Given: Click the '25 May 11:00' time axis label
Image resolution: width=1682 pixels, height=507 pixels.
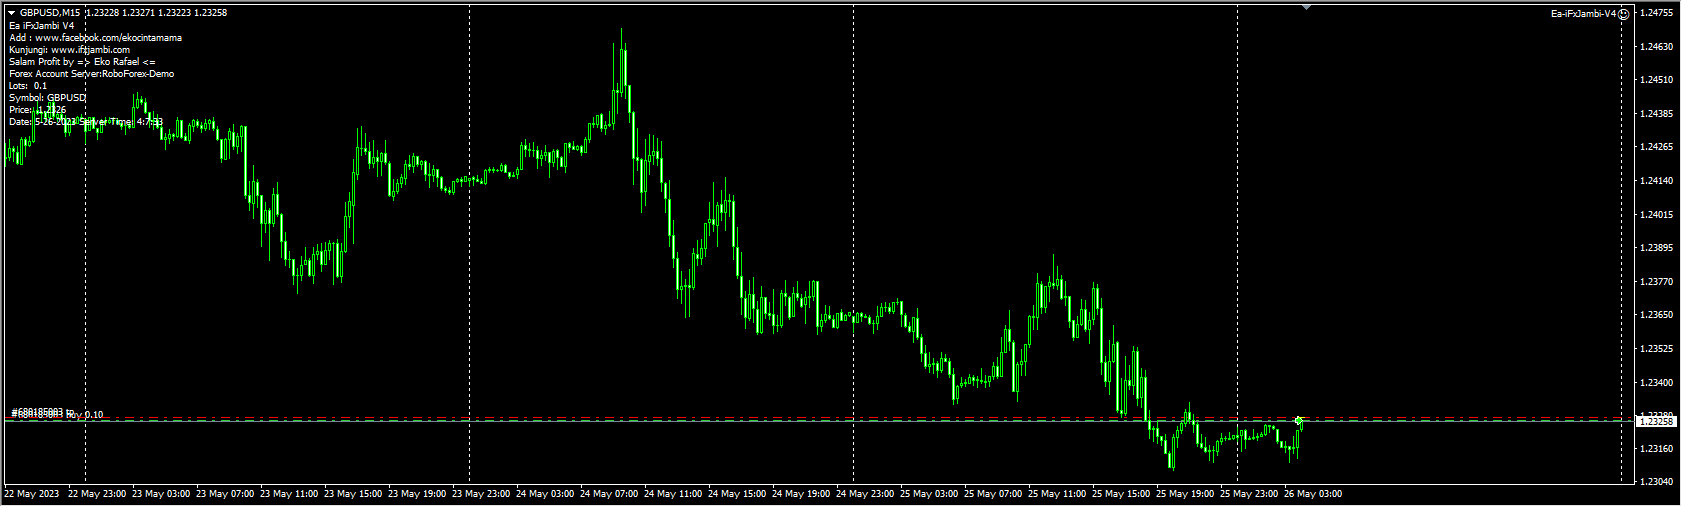Looking at the screenshot, I should 1057,494.
